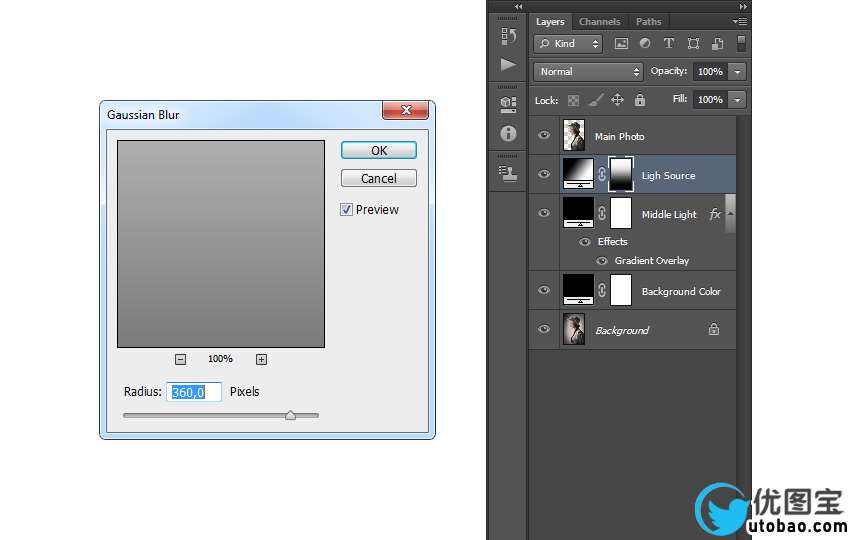This screenshot has width=850, height=540.
Task: Click link icon on Ligh Source layer
Action: (x=602, y=174)
